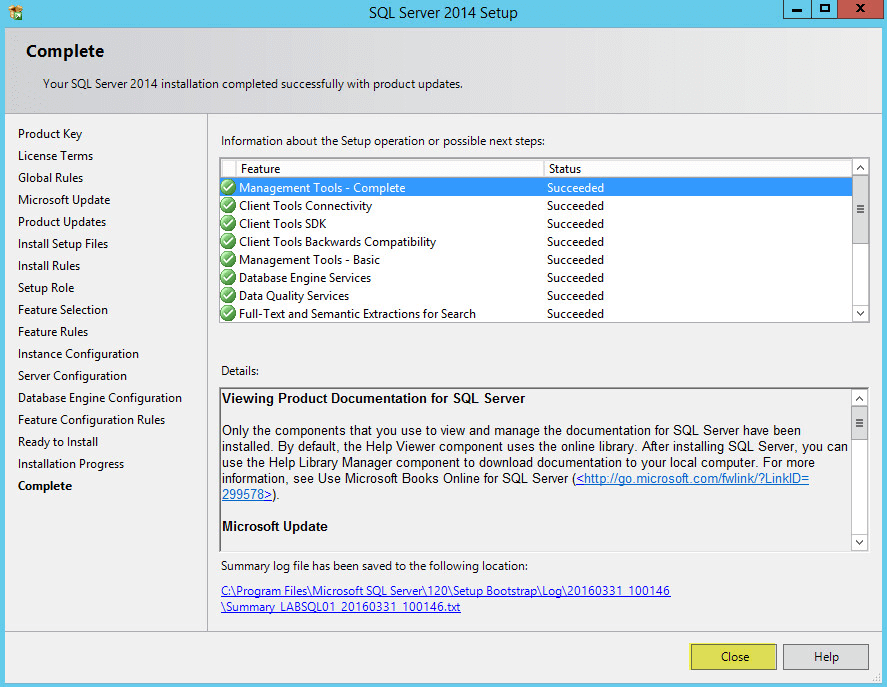
Task: Click green check icon for Client Tools Connectivity
Action: tap(228, 205)
